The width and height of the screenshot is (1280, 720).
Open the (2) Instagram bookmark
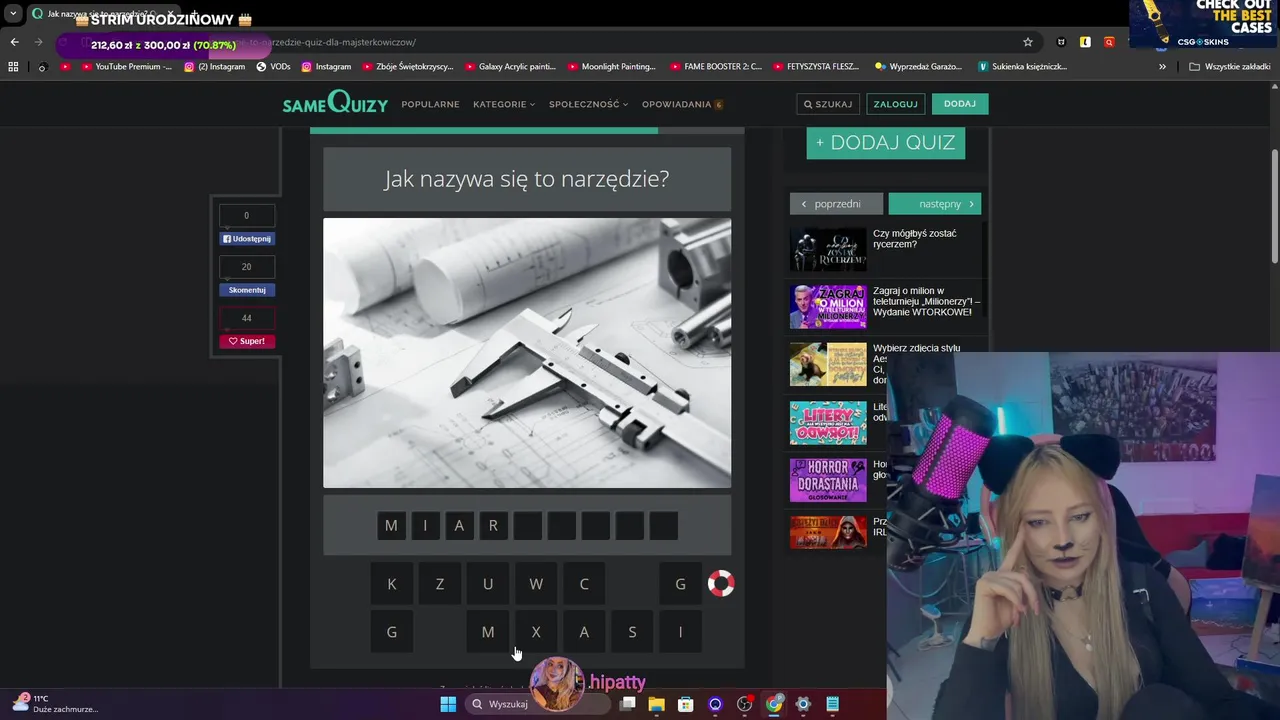pyautogui.click(x=214, y=67)
